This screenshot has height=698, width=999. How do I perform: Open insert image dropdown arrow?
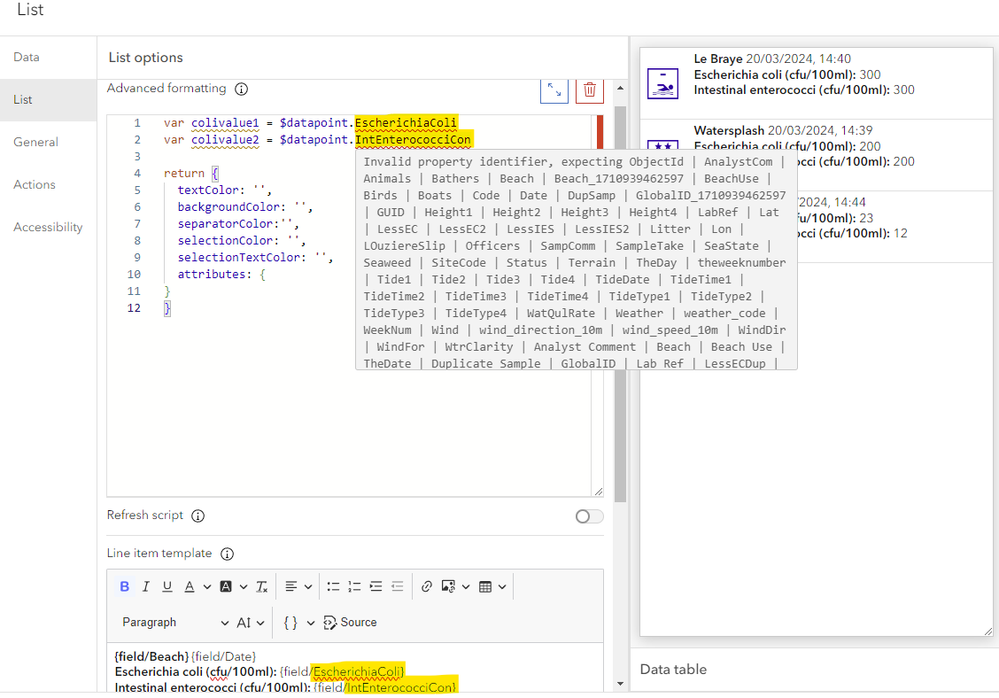466,587
